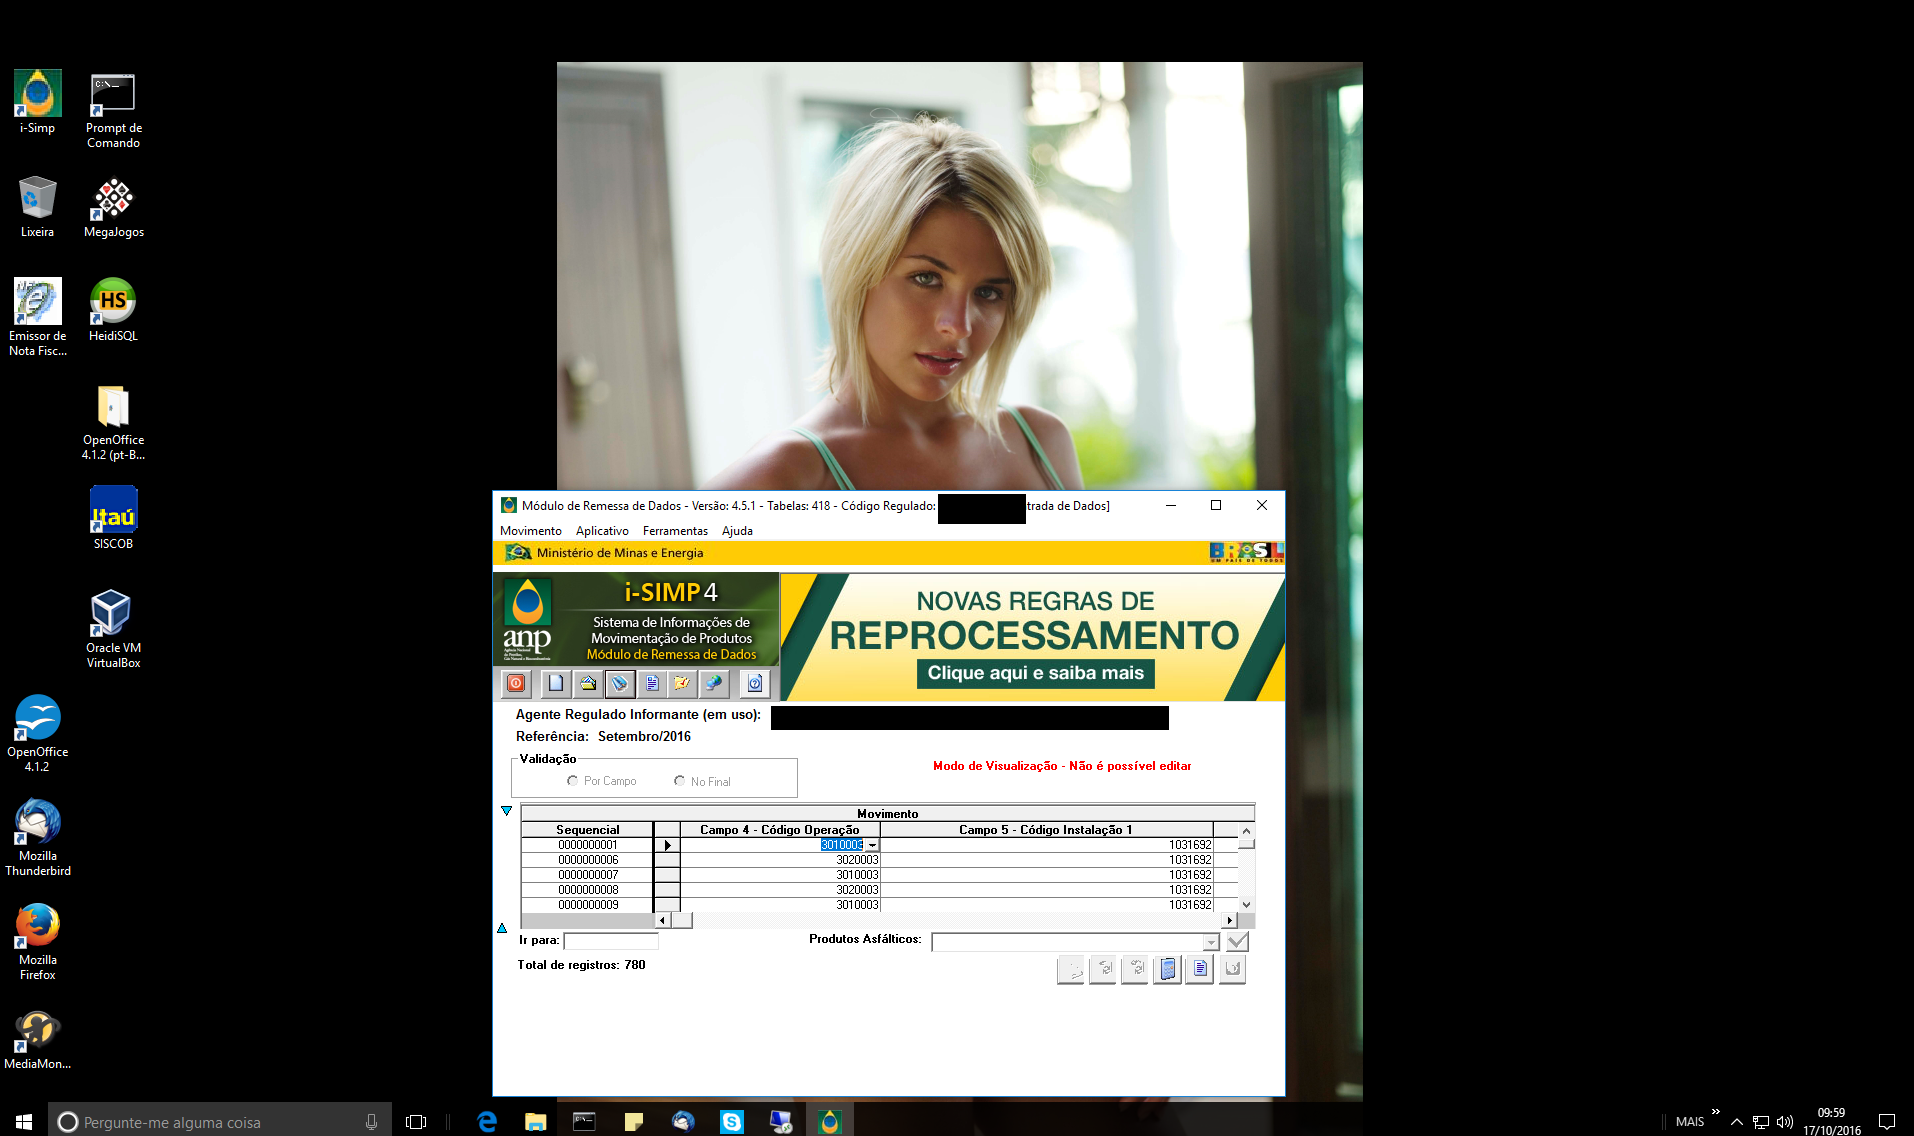
Task: Click the grid's scroll-left arrow
Action: click(x=663, y=920)
